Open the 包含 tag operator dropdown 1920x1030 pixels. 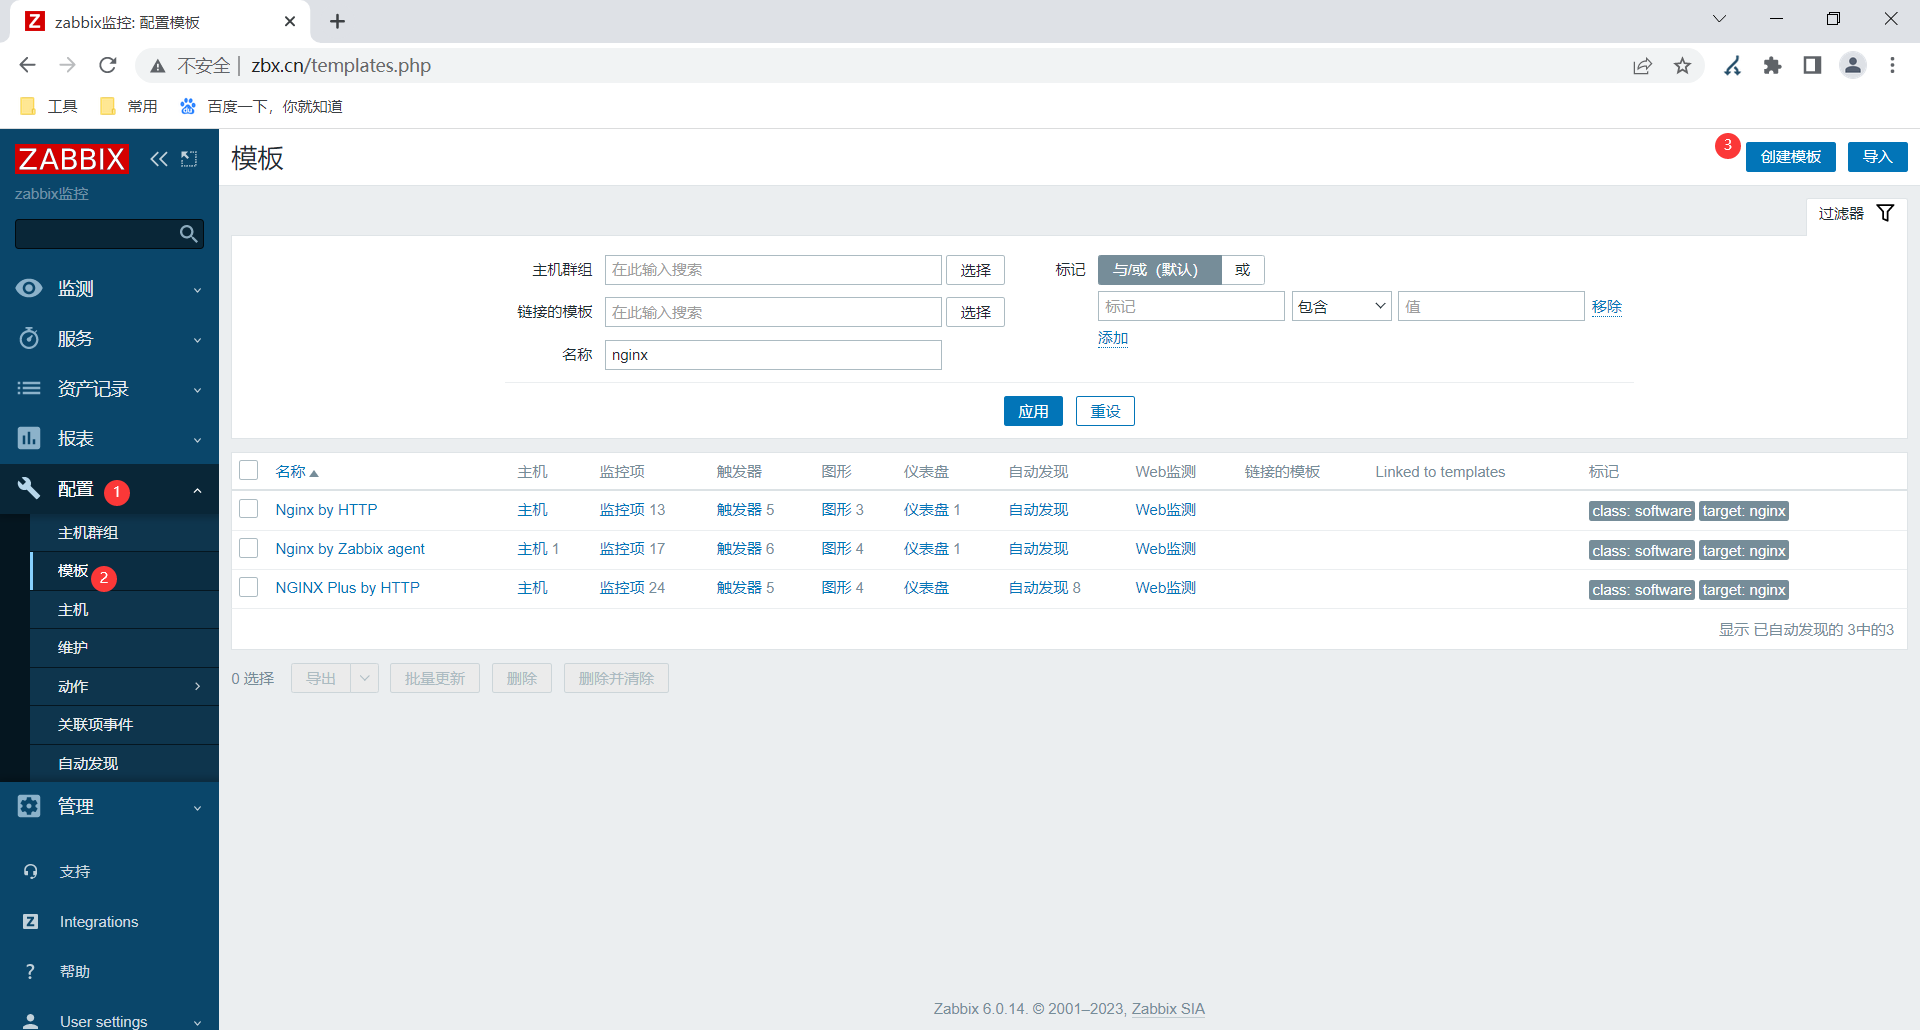click(x=1341, y=306)
